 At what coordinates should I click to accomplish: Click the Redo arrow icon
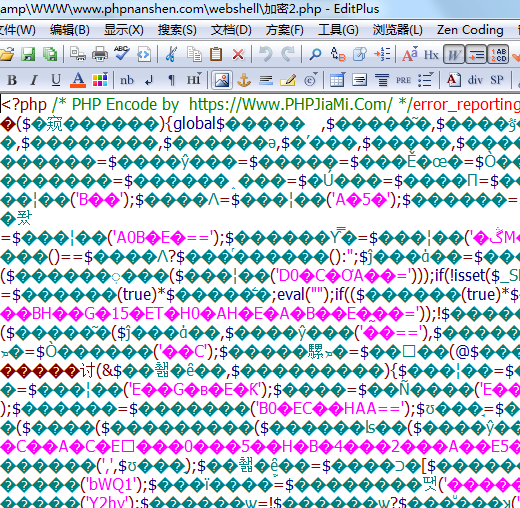pos(288,54)
